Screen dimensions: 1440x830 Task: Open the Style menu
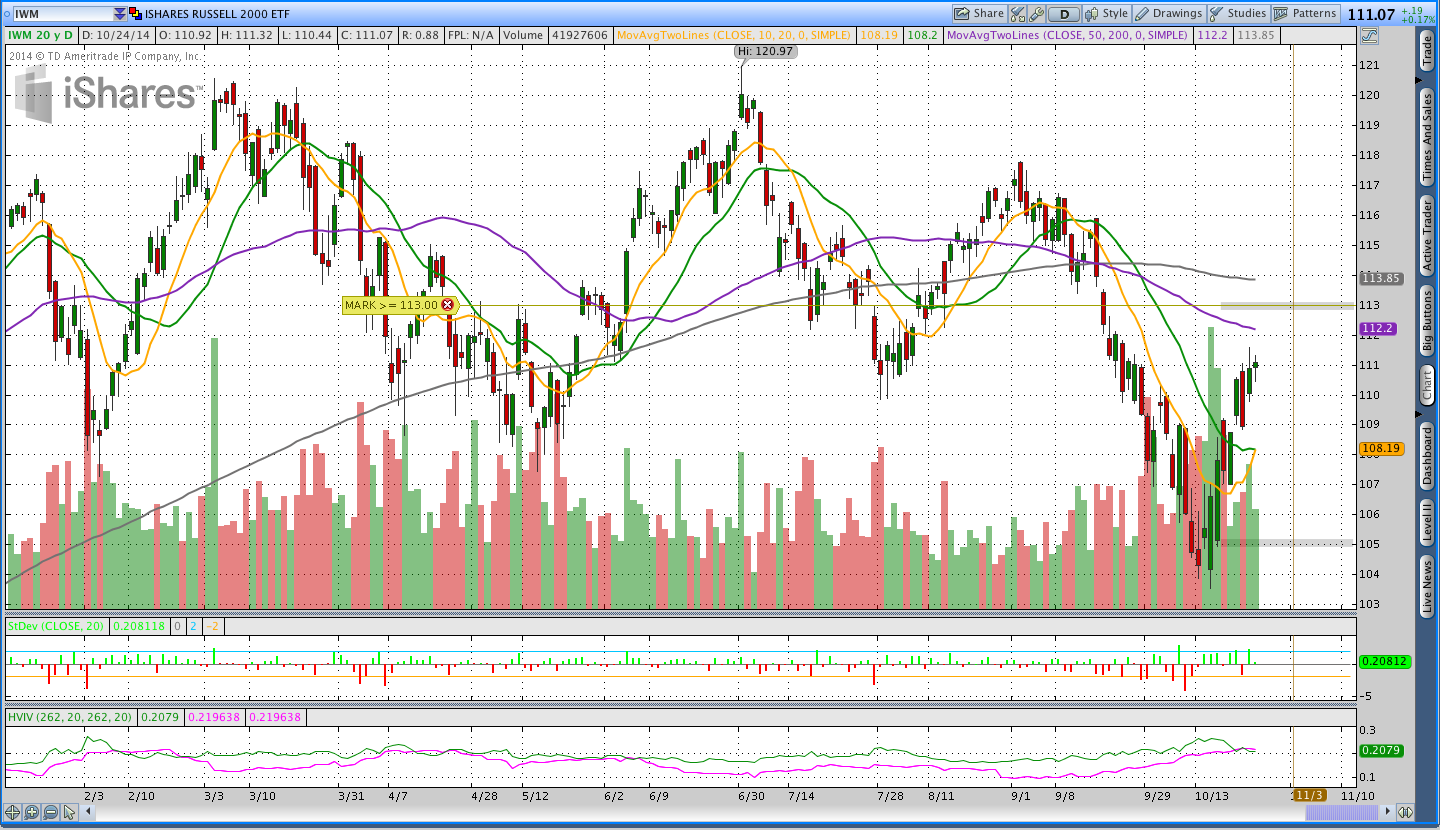click(x=1107, y=14)
